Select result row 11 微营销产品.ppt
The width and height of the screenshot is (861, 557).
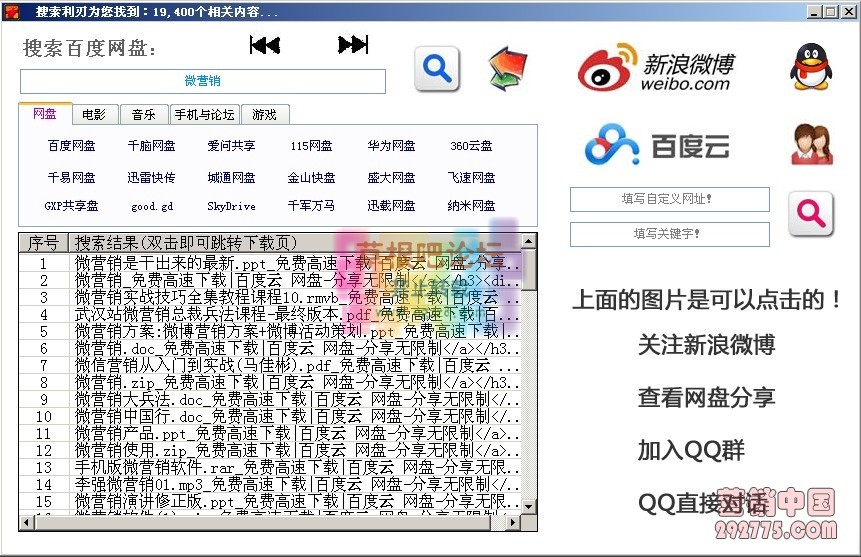click(270, 433)
